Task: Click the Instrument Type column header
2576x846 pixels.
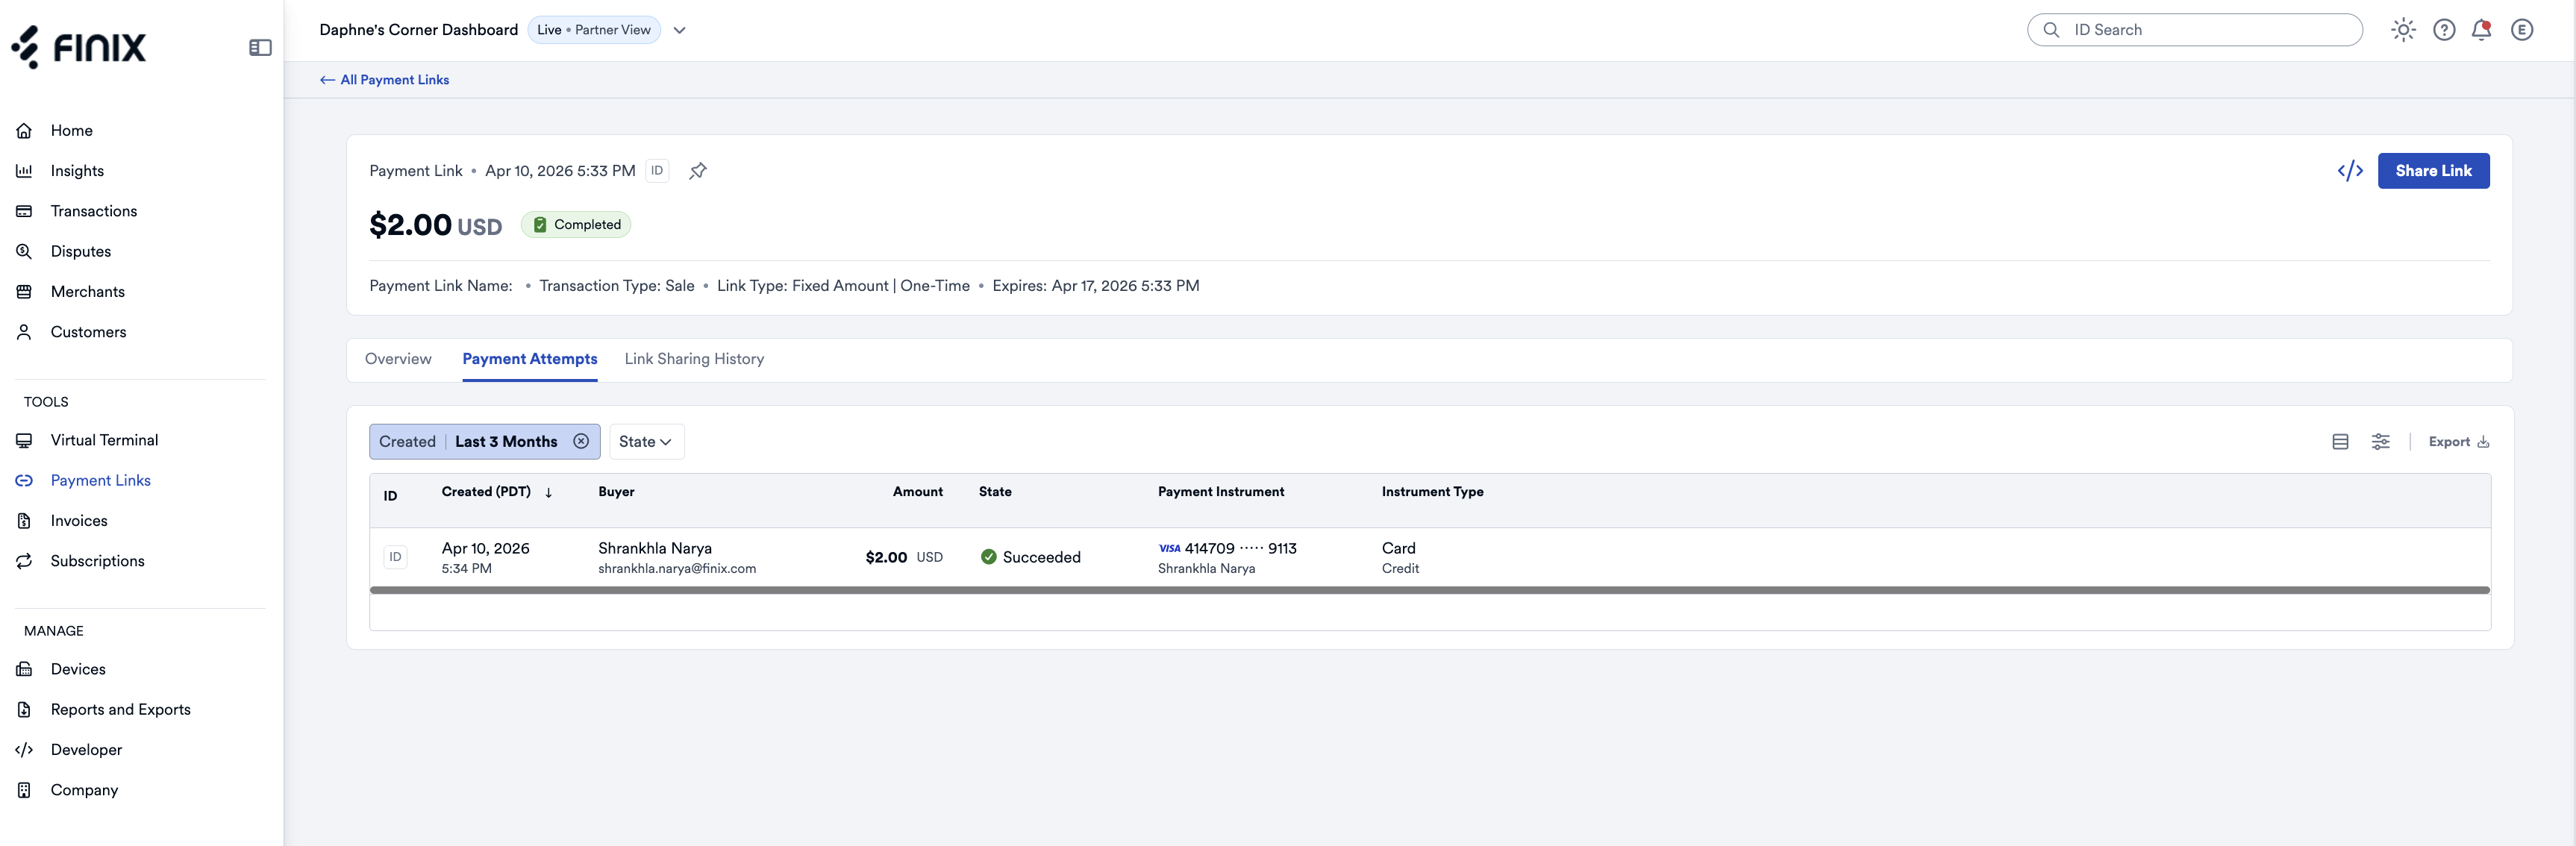Action: pos(1432,492)
